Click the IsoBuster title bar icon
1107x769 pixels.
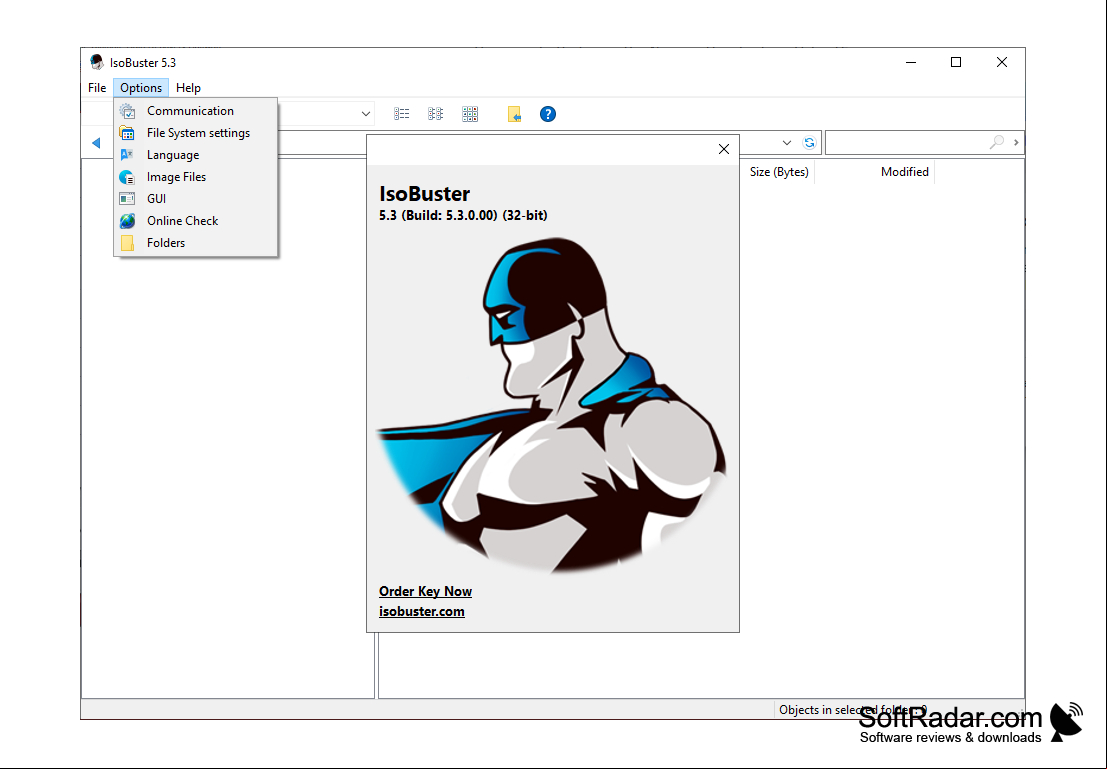[x=97, y=62]
